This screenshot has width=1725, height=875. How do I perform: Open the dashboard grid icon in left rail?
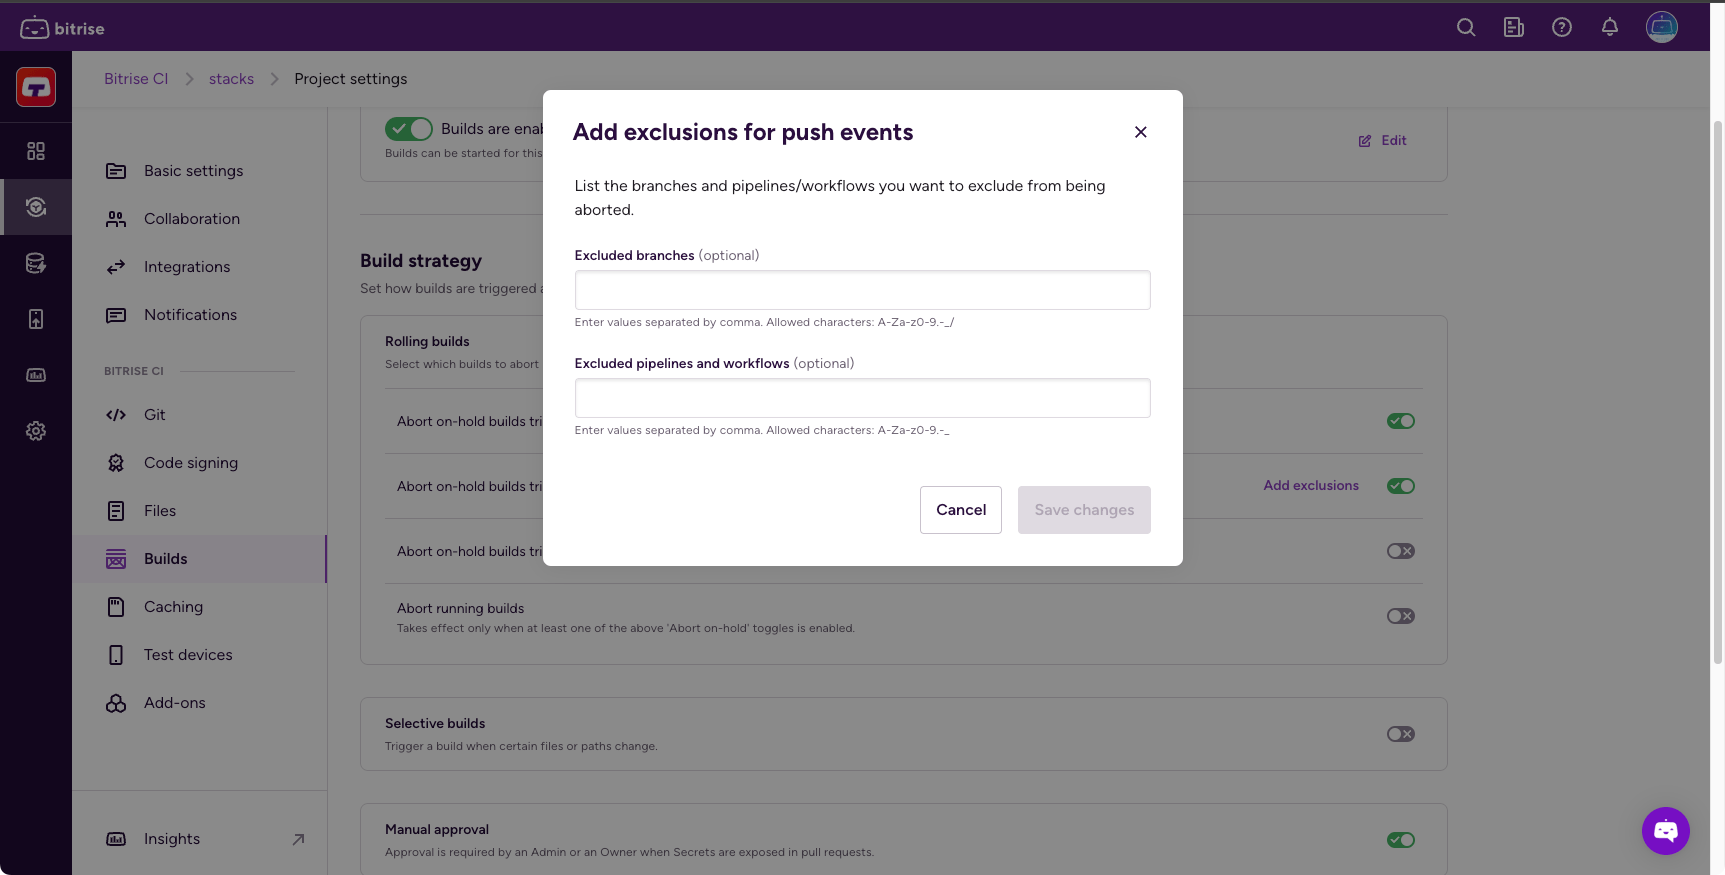tap(36, 151)
